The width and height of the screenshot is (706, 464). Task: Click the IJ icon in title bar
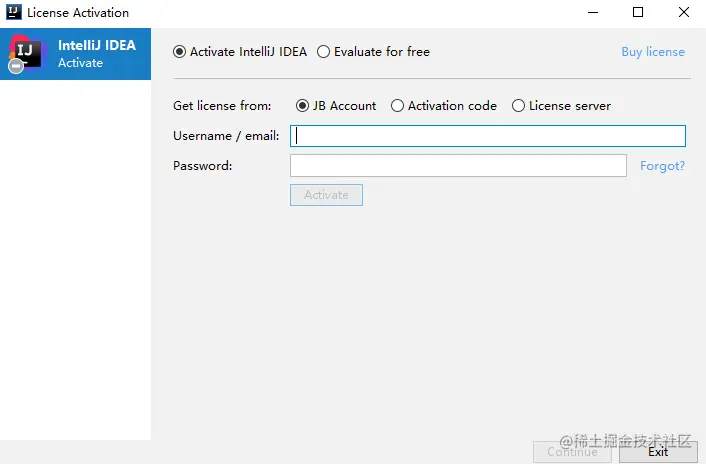click(x=14, y=12)
